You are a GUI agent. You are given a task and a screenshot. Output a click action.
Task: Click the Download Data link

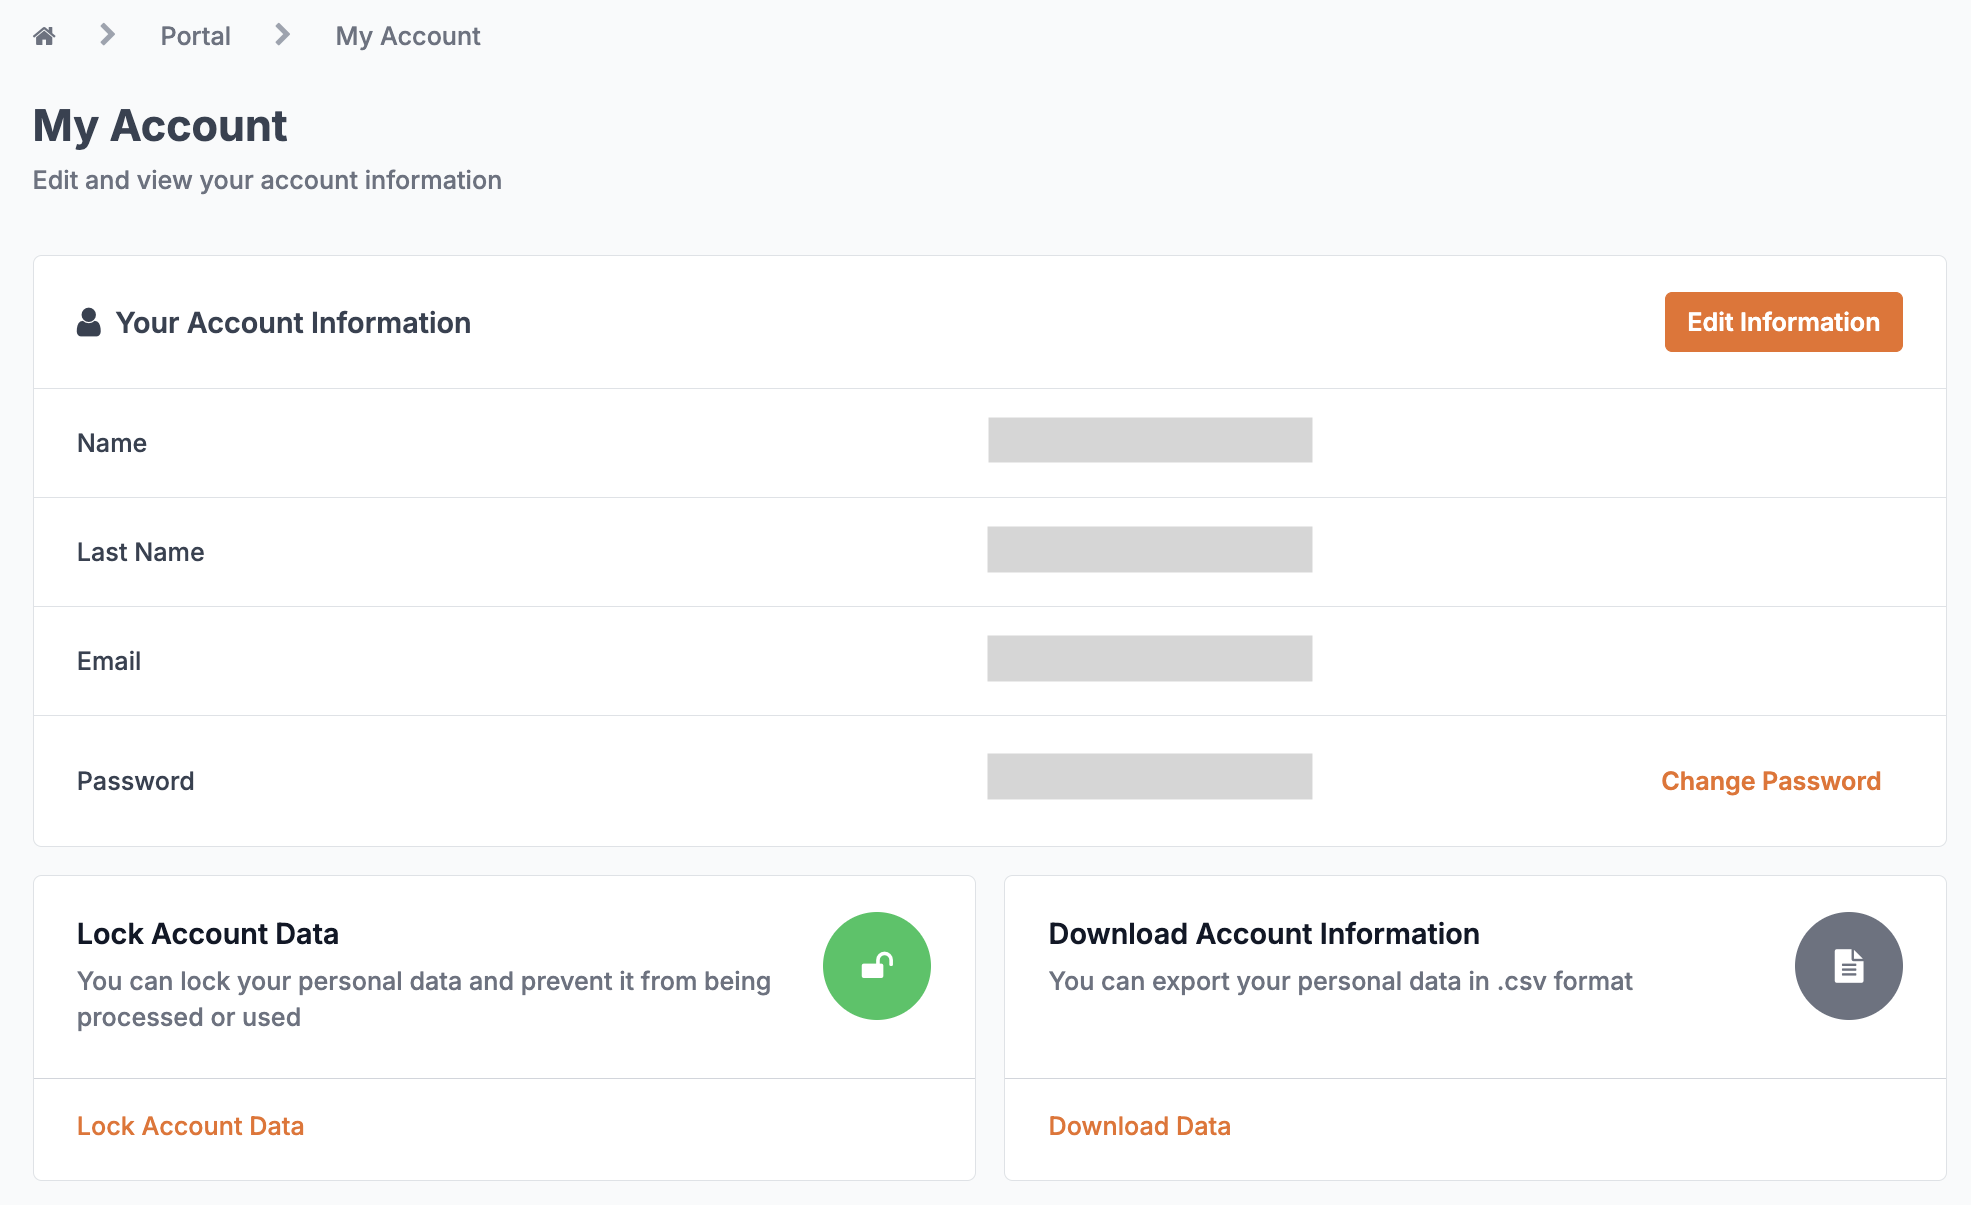click(1139, 1126)
